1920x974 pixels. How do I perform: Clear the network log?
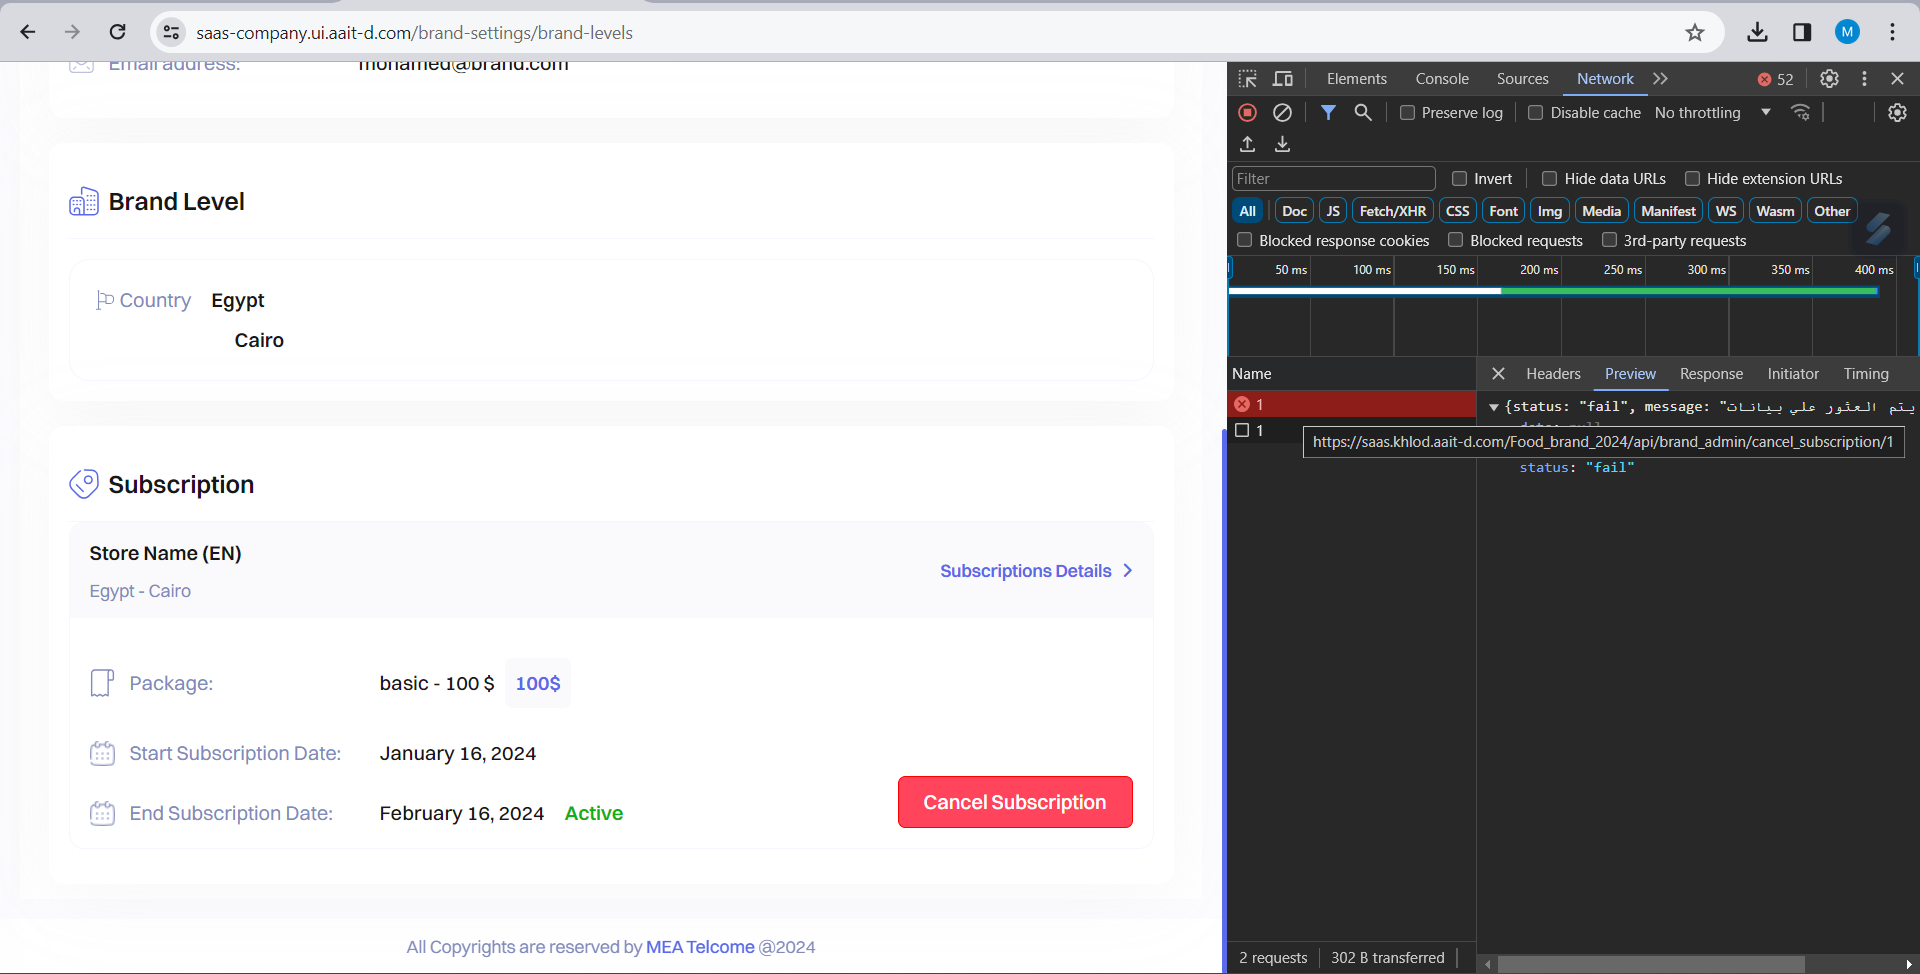(1282, 113)
